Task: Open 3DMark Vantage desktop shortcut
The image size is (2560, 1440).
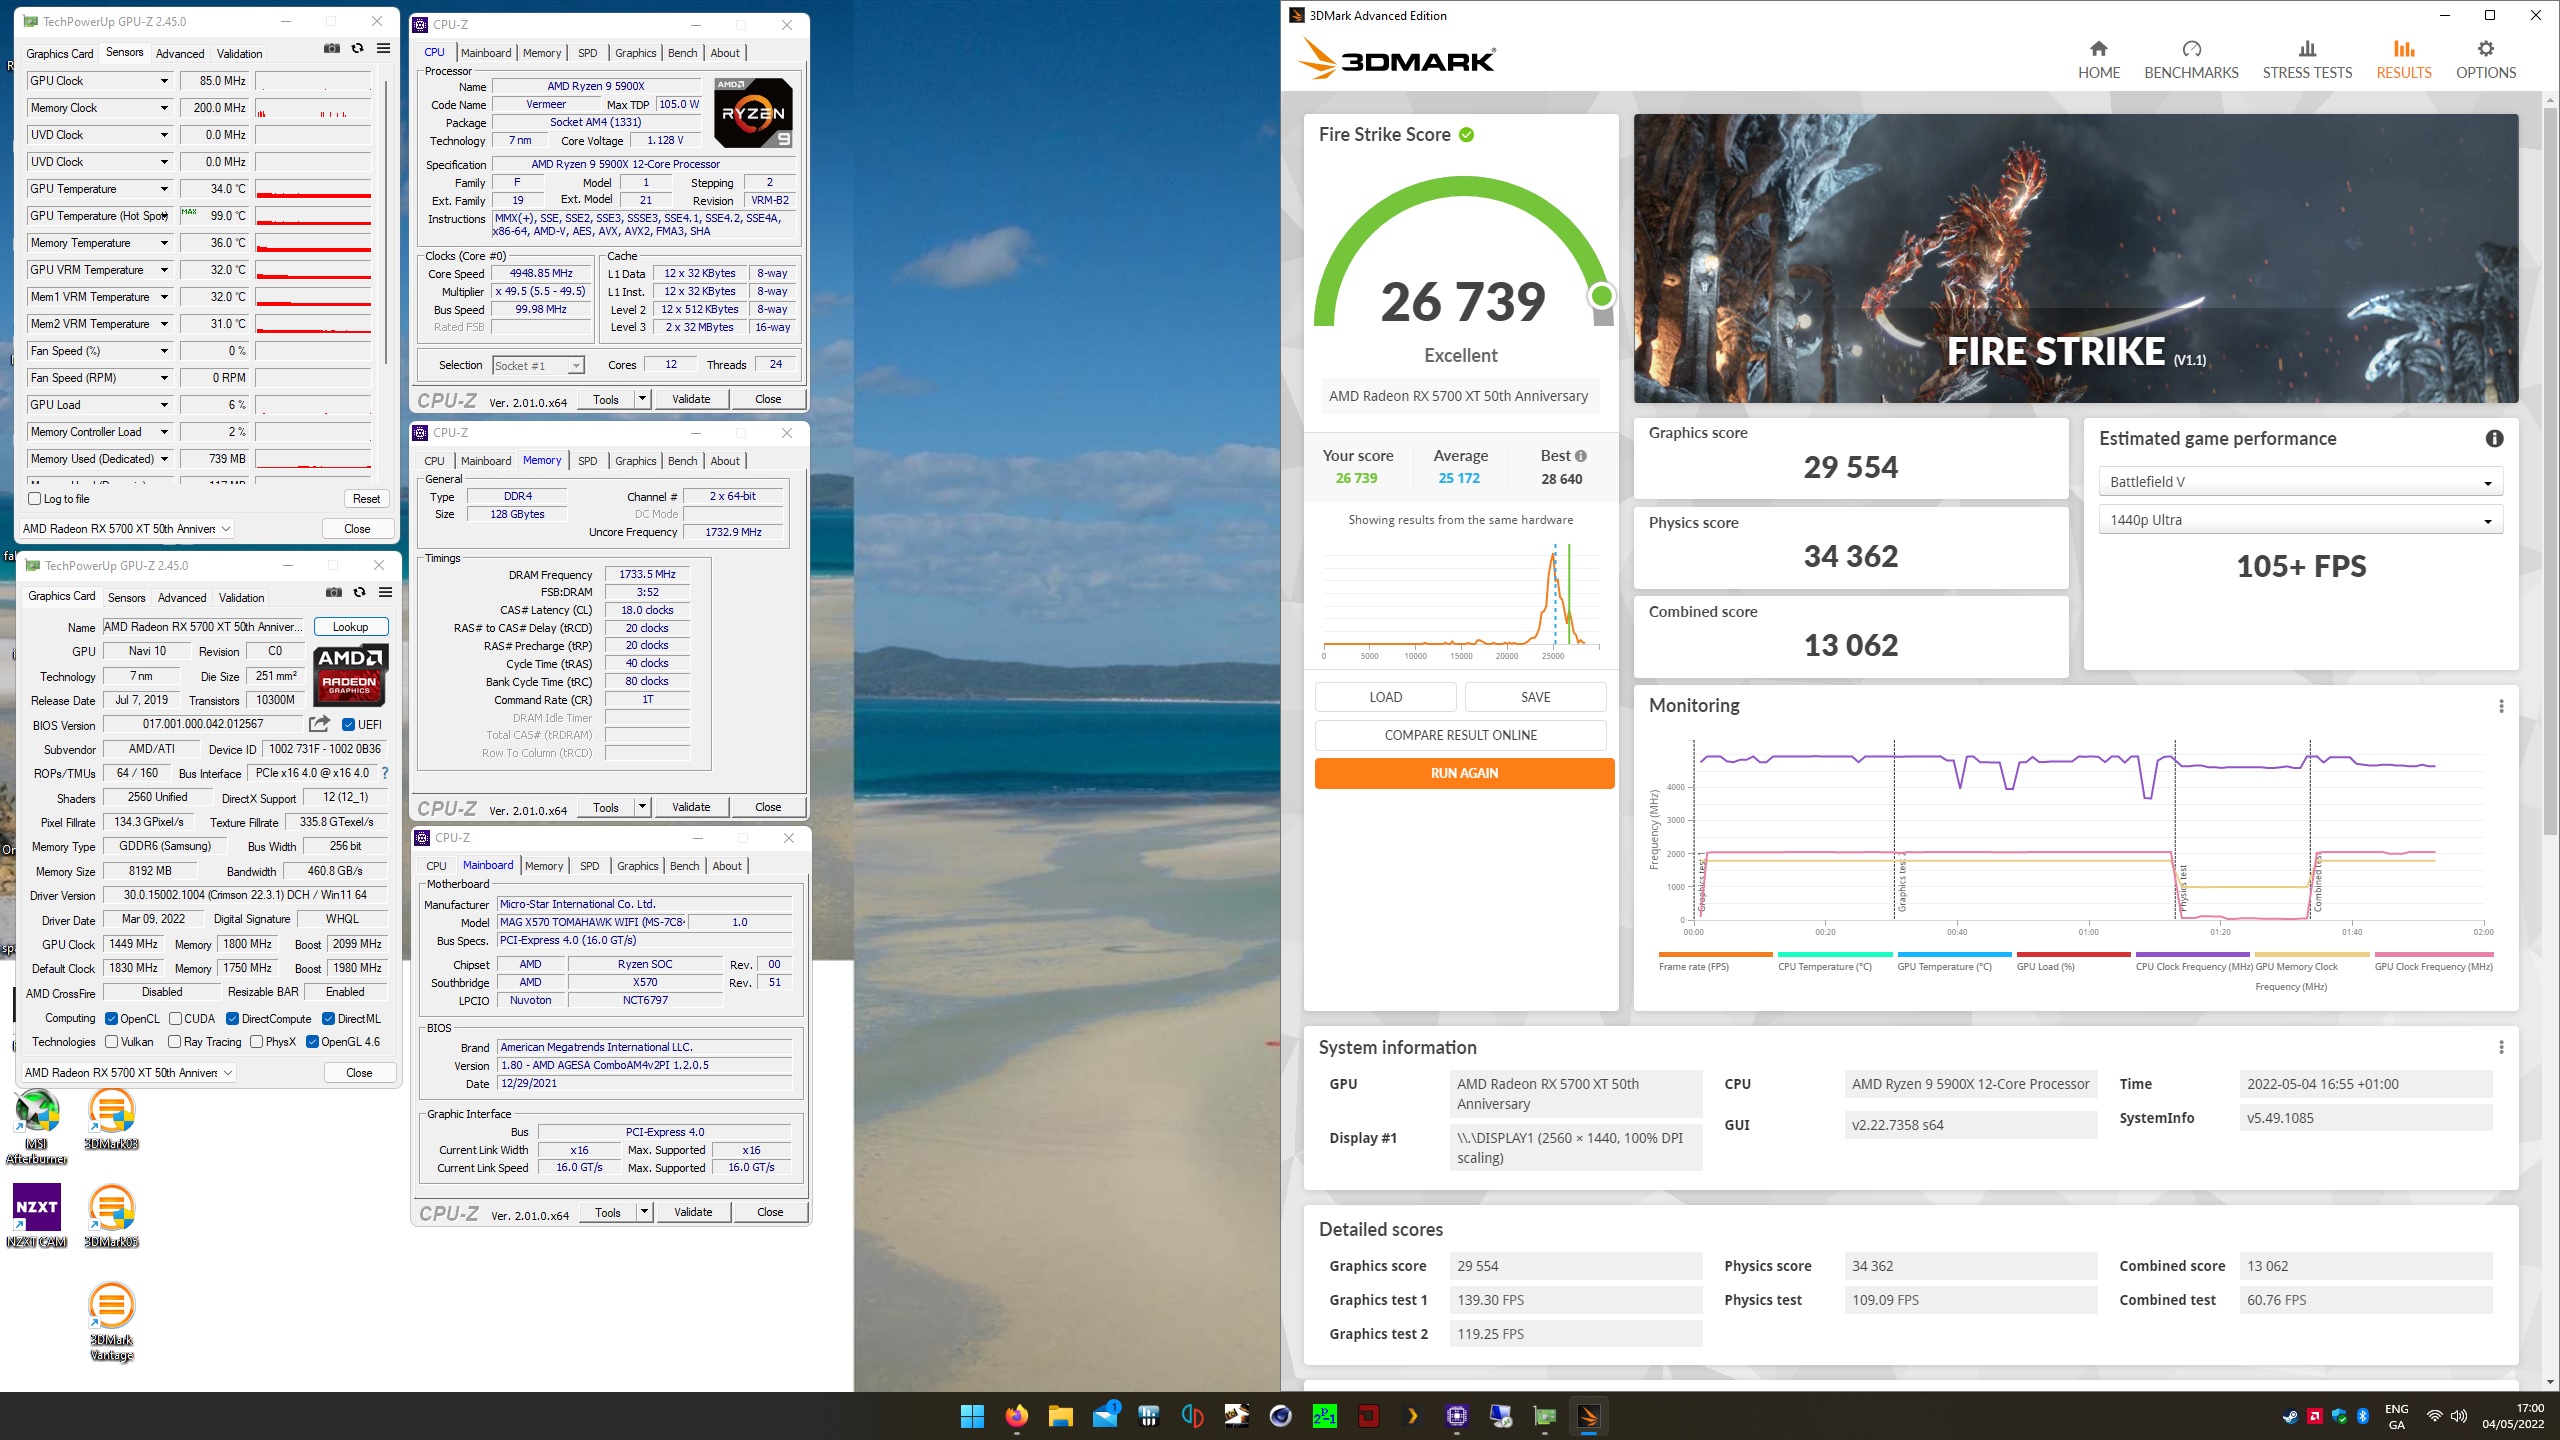Action: click(111, 1322)
